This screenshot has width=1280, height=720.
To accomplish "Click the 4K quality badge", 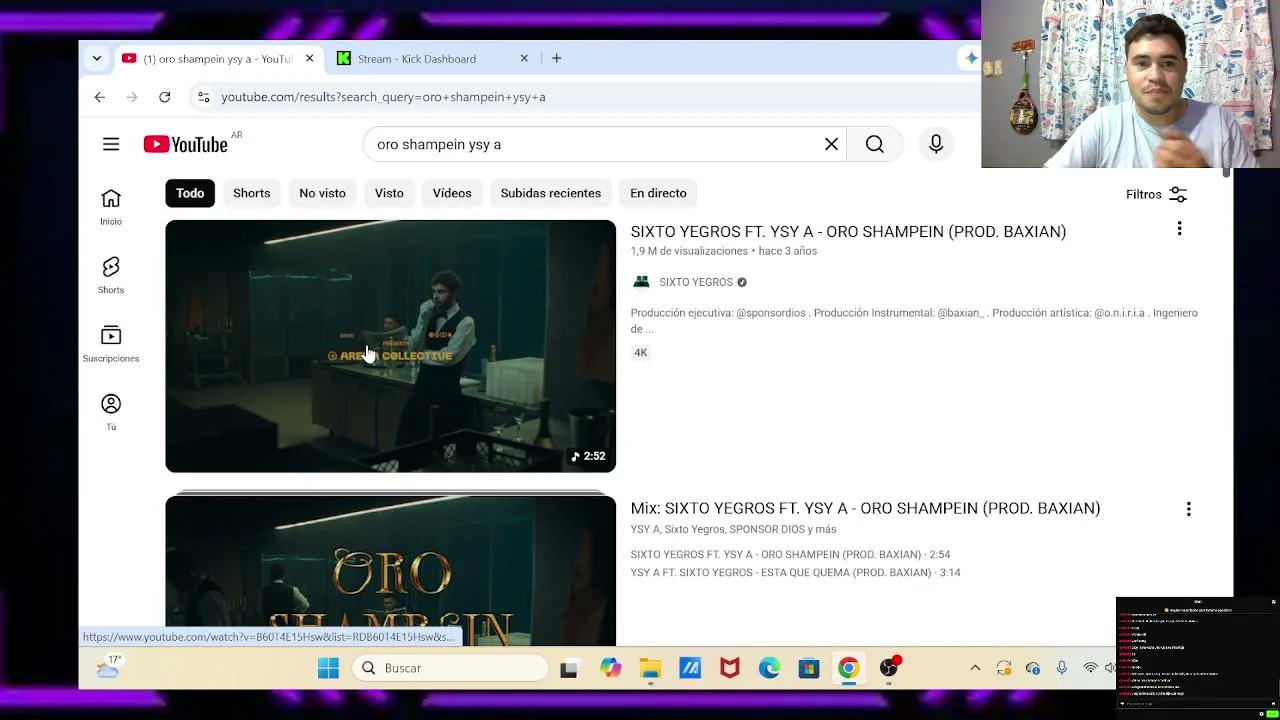I will click(x=641, y=352).
